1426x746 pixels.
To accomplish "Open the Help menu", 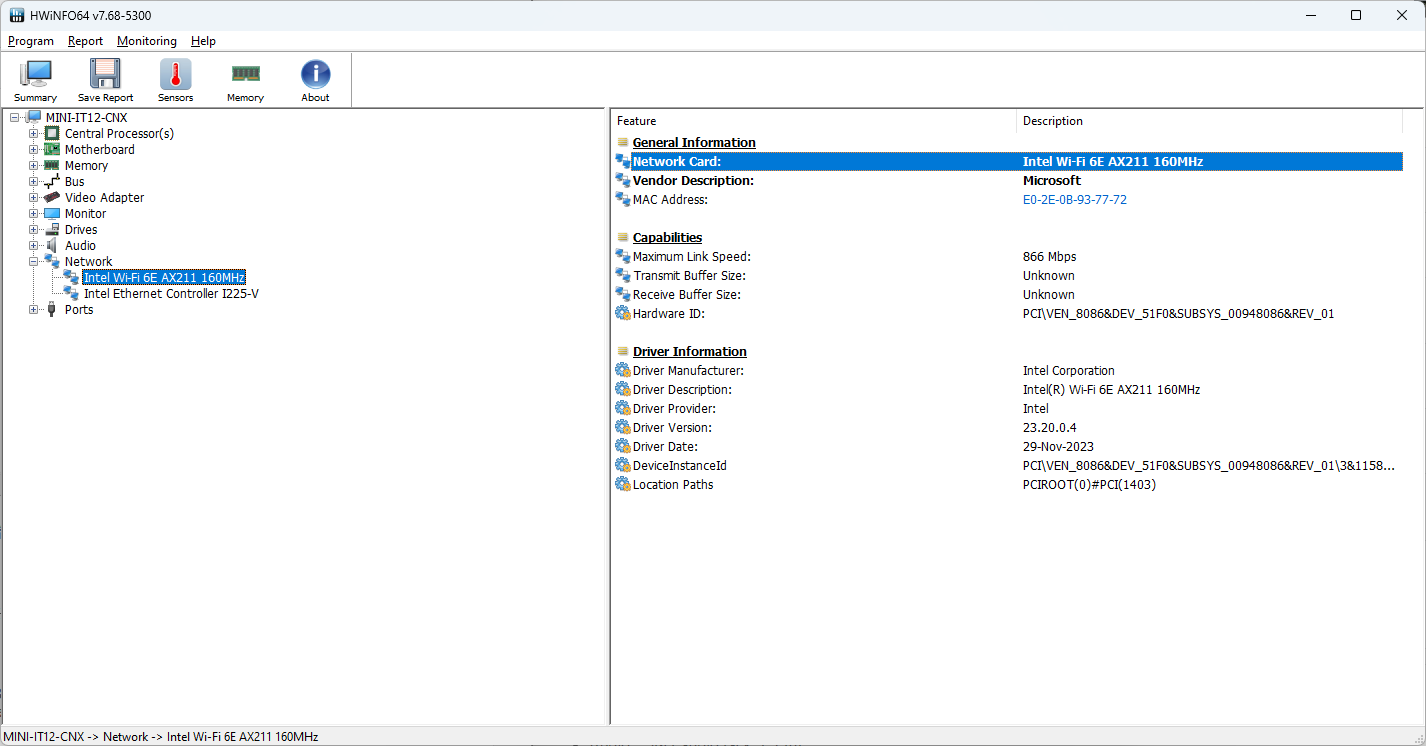I will 203,41.
